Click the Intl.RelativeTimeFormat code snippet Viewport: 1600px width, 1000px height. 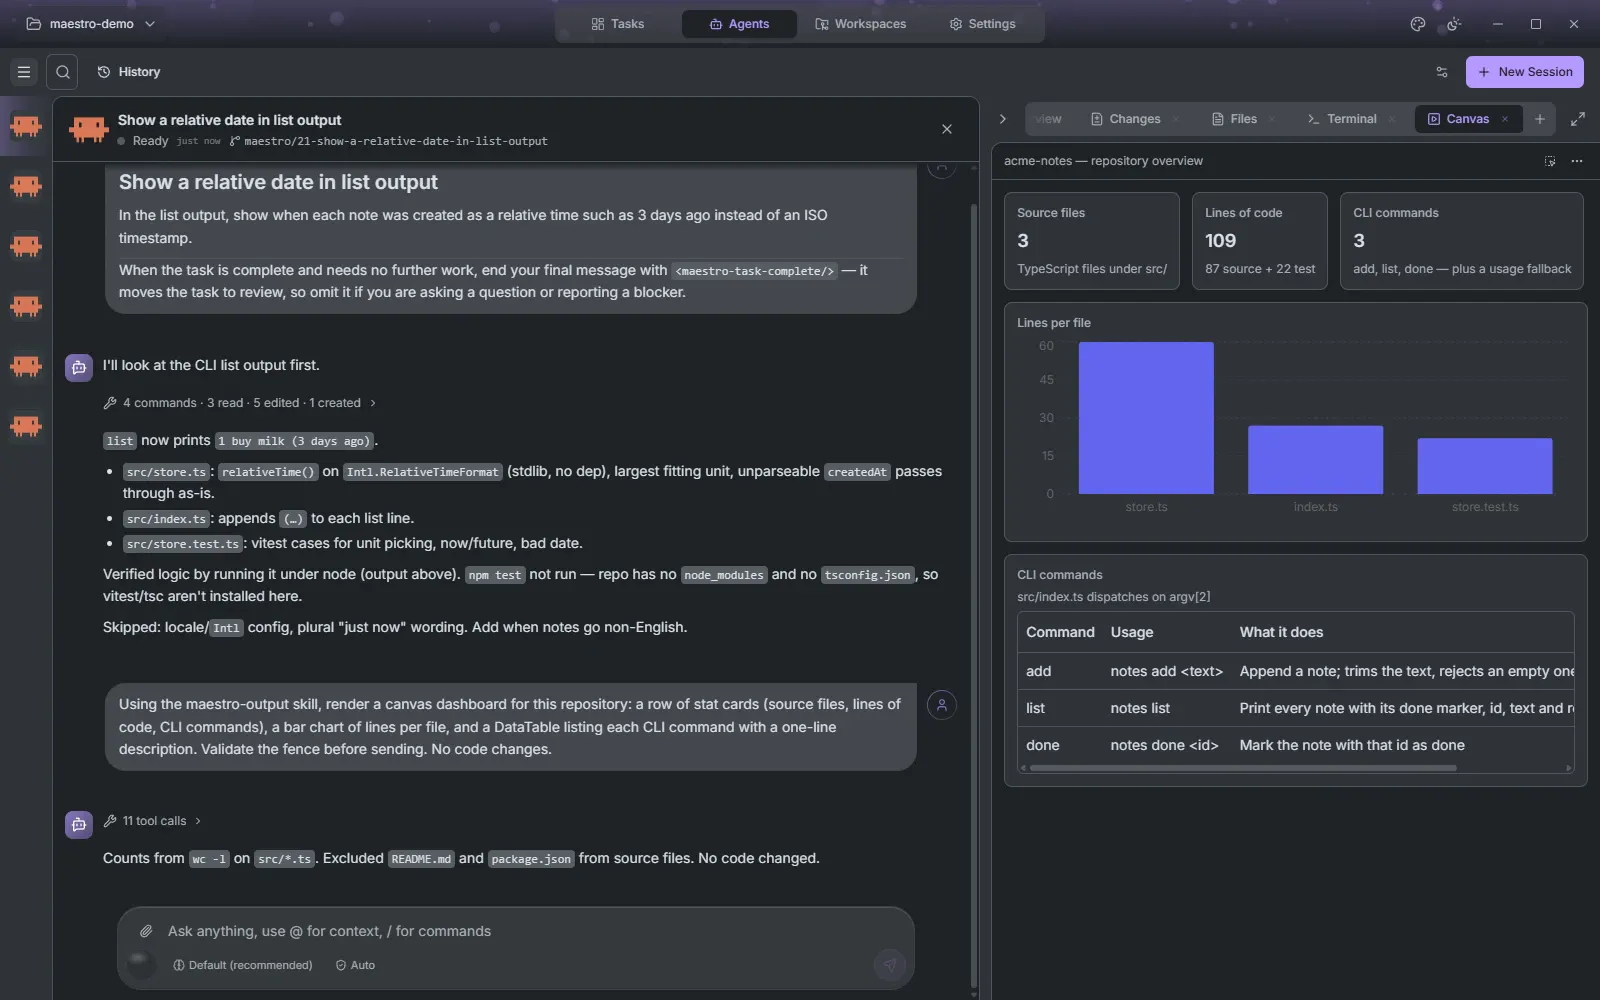coord(423,472)
